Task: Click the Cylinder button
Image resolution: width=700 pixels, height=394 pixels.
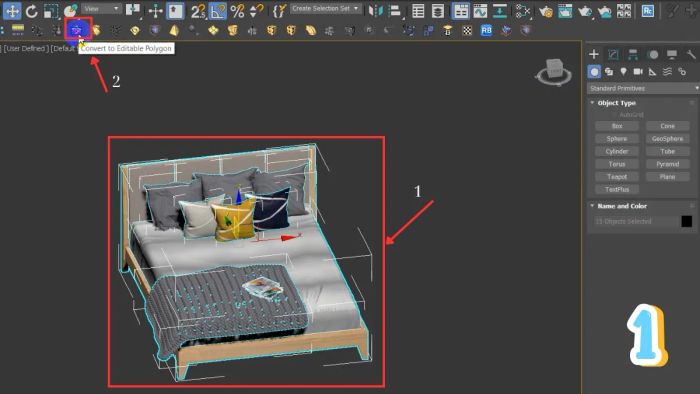Action: [617, 151]
